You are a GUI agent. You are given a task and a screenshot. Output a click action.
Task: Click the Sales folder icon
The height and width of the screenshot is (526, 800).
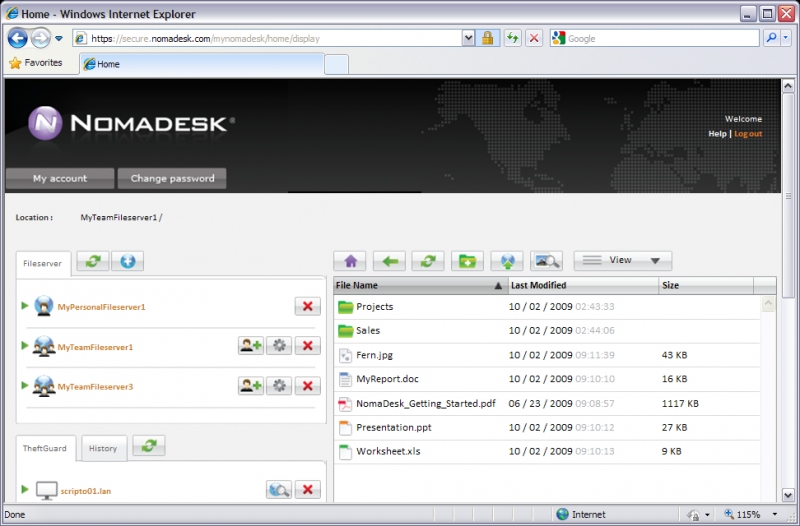345,331
